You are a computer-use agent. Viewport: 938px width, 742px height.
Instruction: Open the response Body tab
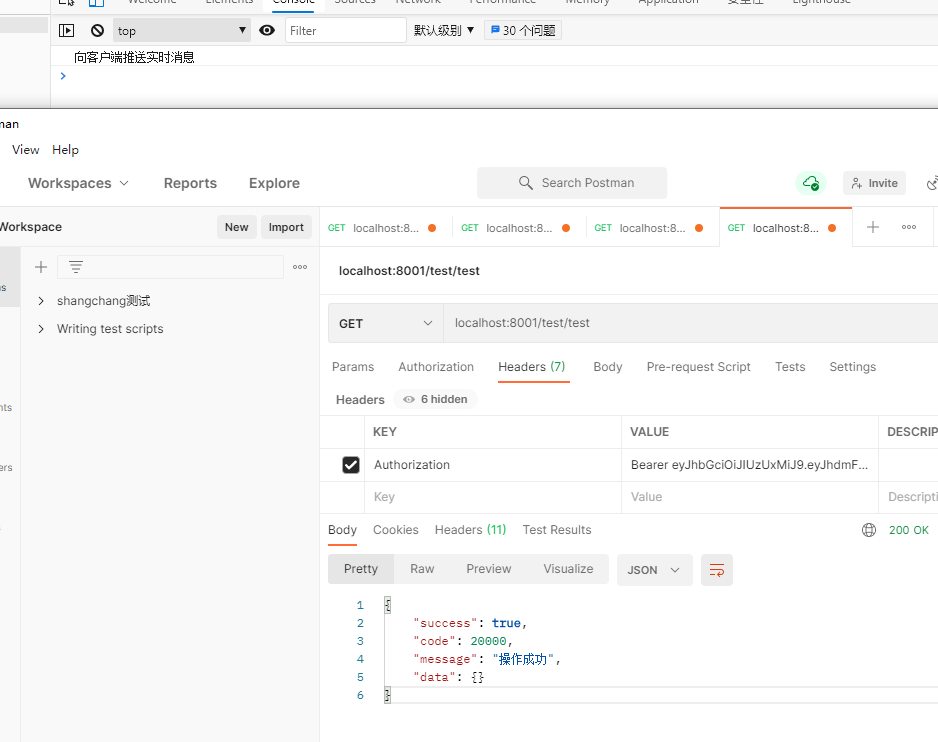tap(342, 530)
